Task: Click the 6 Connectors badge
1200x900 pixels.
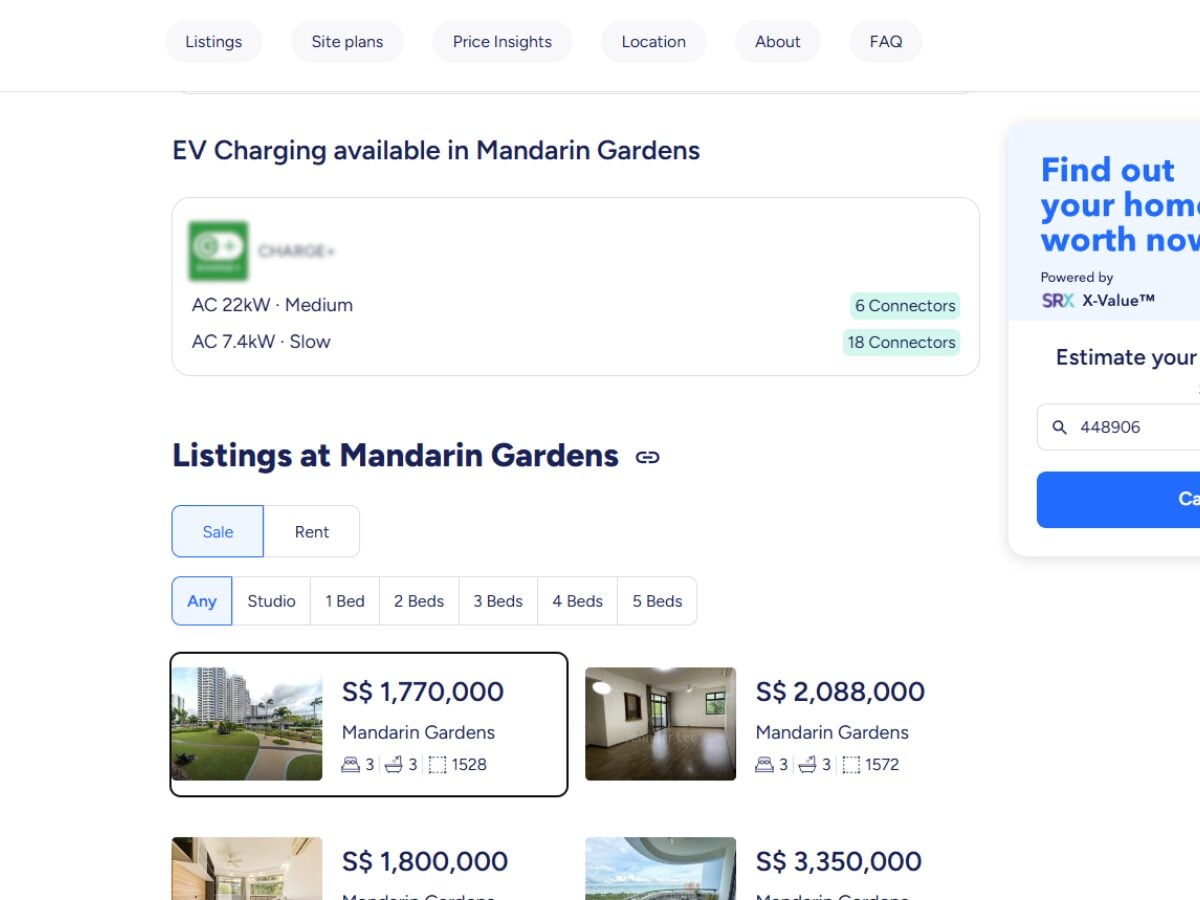Action: [905, 306]
